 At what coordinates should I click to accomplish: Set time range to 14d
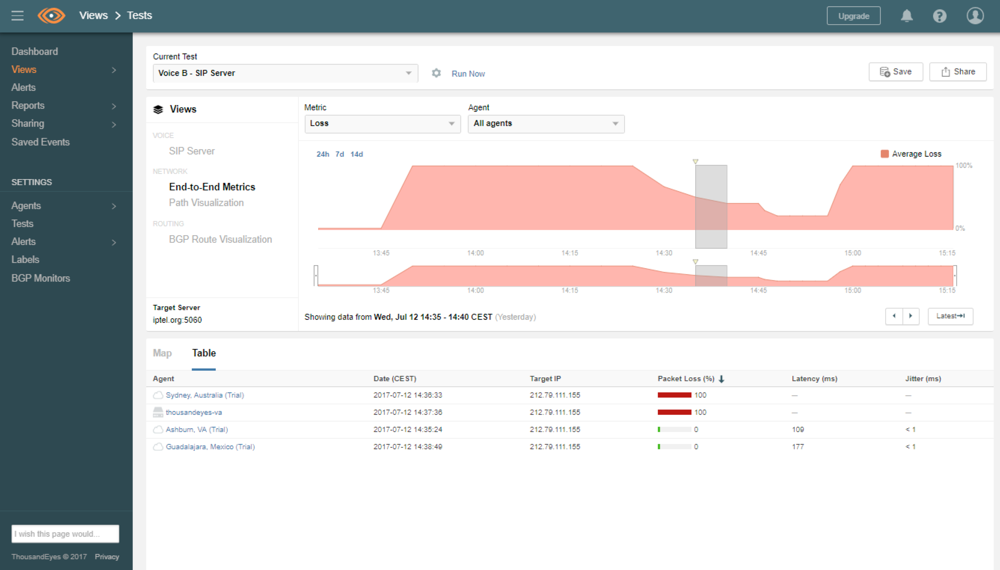[x=357, y=154]
